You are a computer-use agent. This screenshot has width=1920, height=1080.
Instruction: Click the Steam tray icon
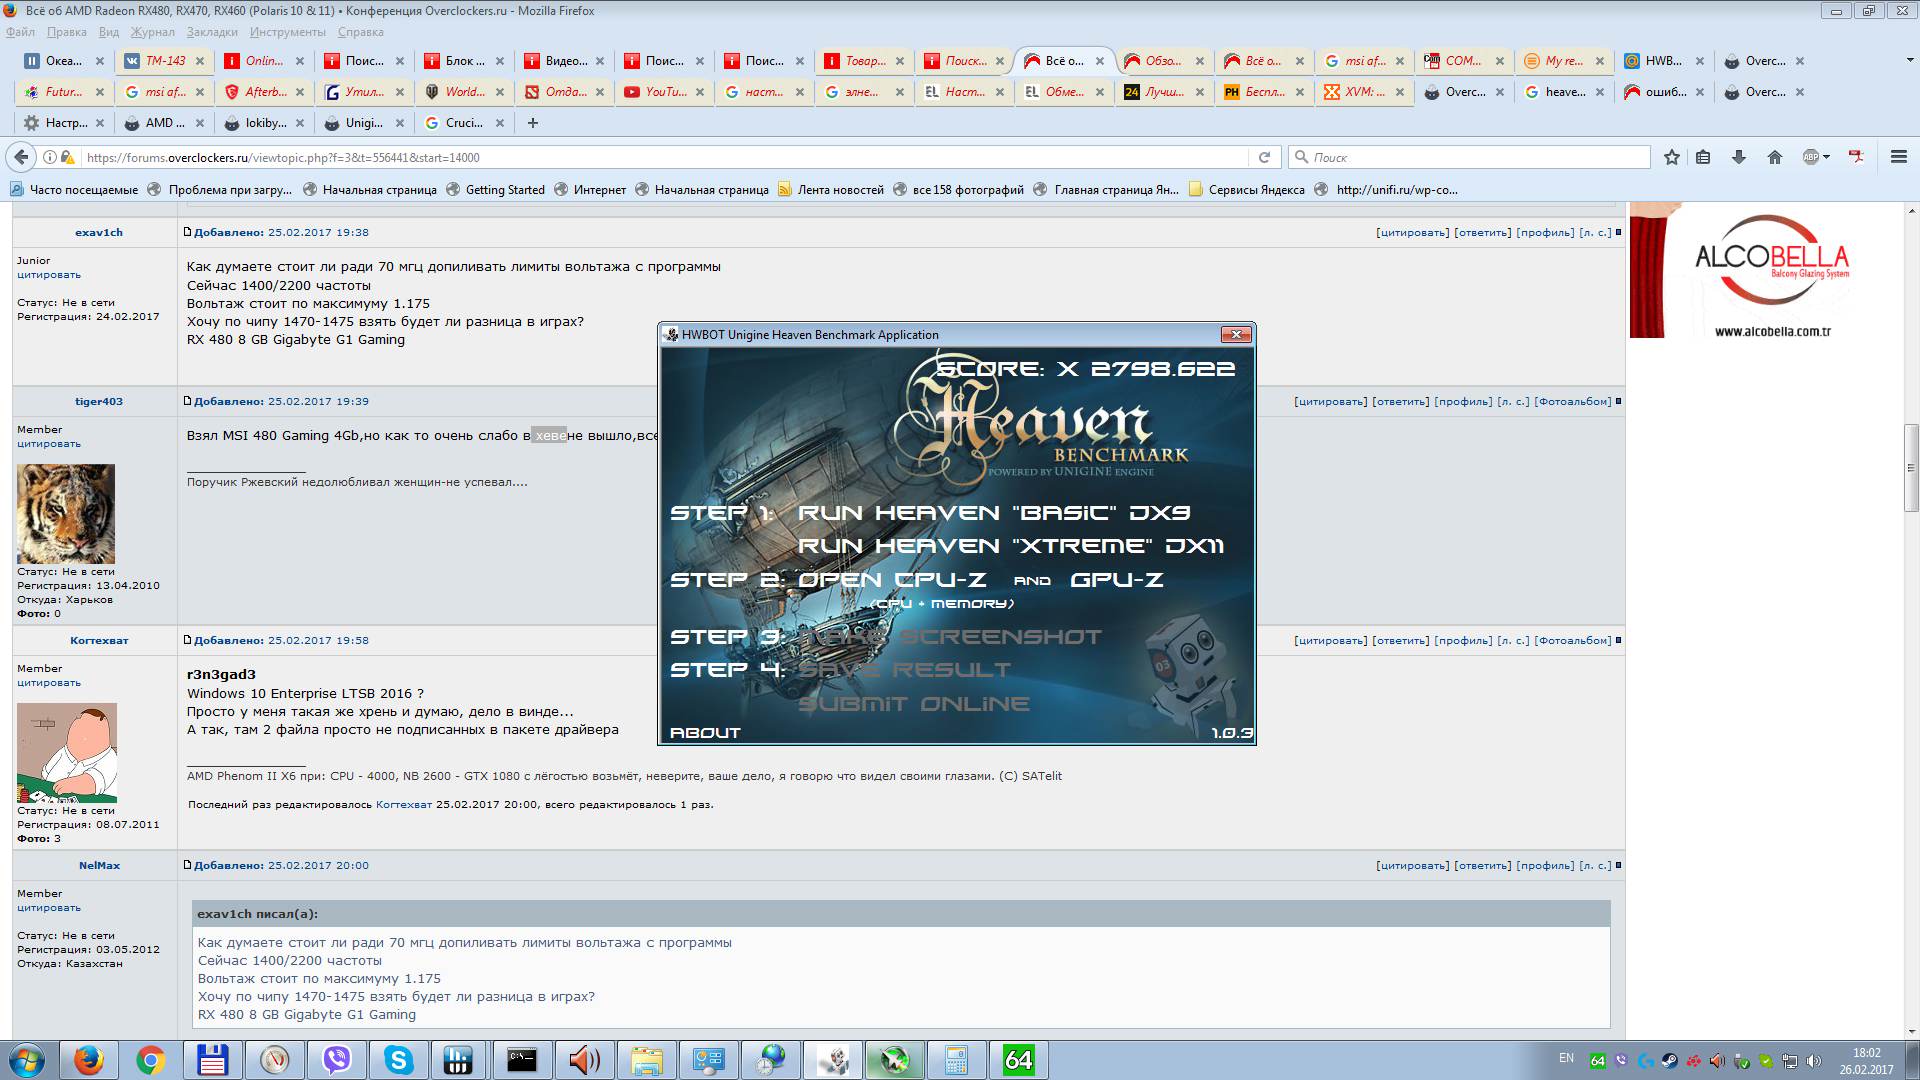coord(1670,1061)
